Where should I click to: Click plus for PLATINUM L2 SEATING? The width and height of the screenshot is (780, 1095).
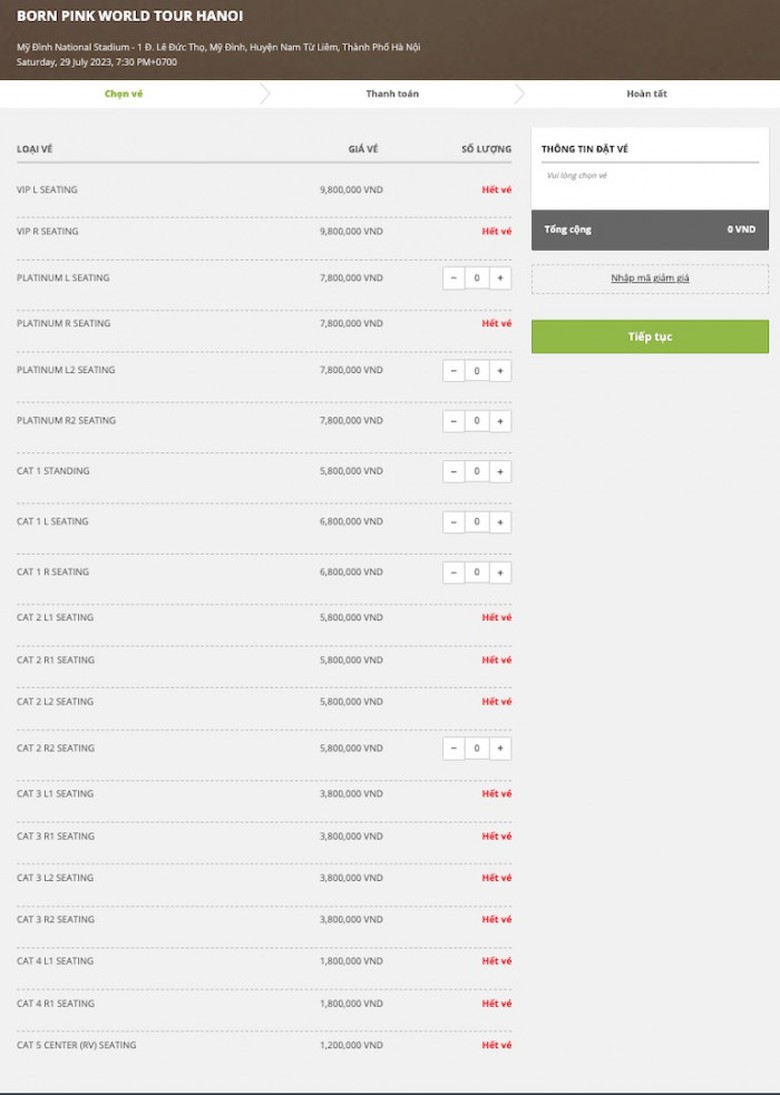(500, 371)
